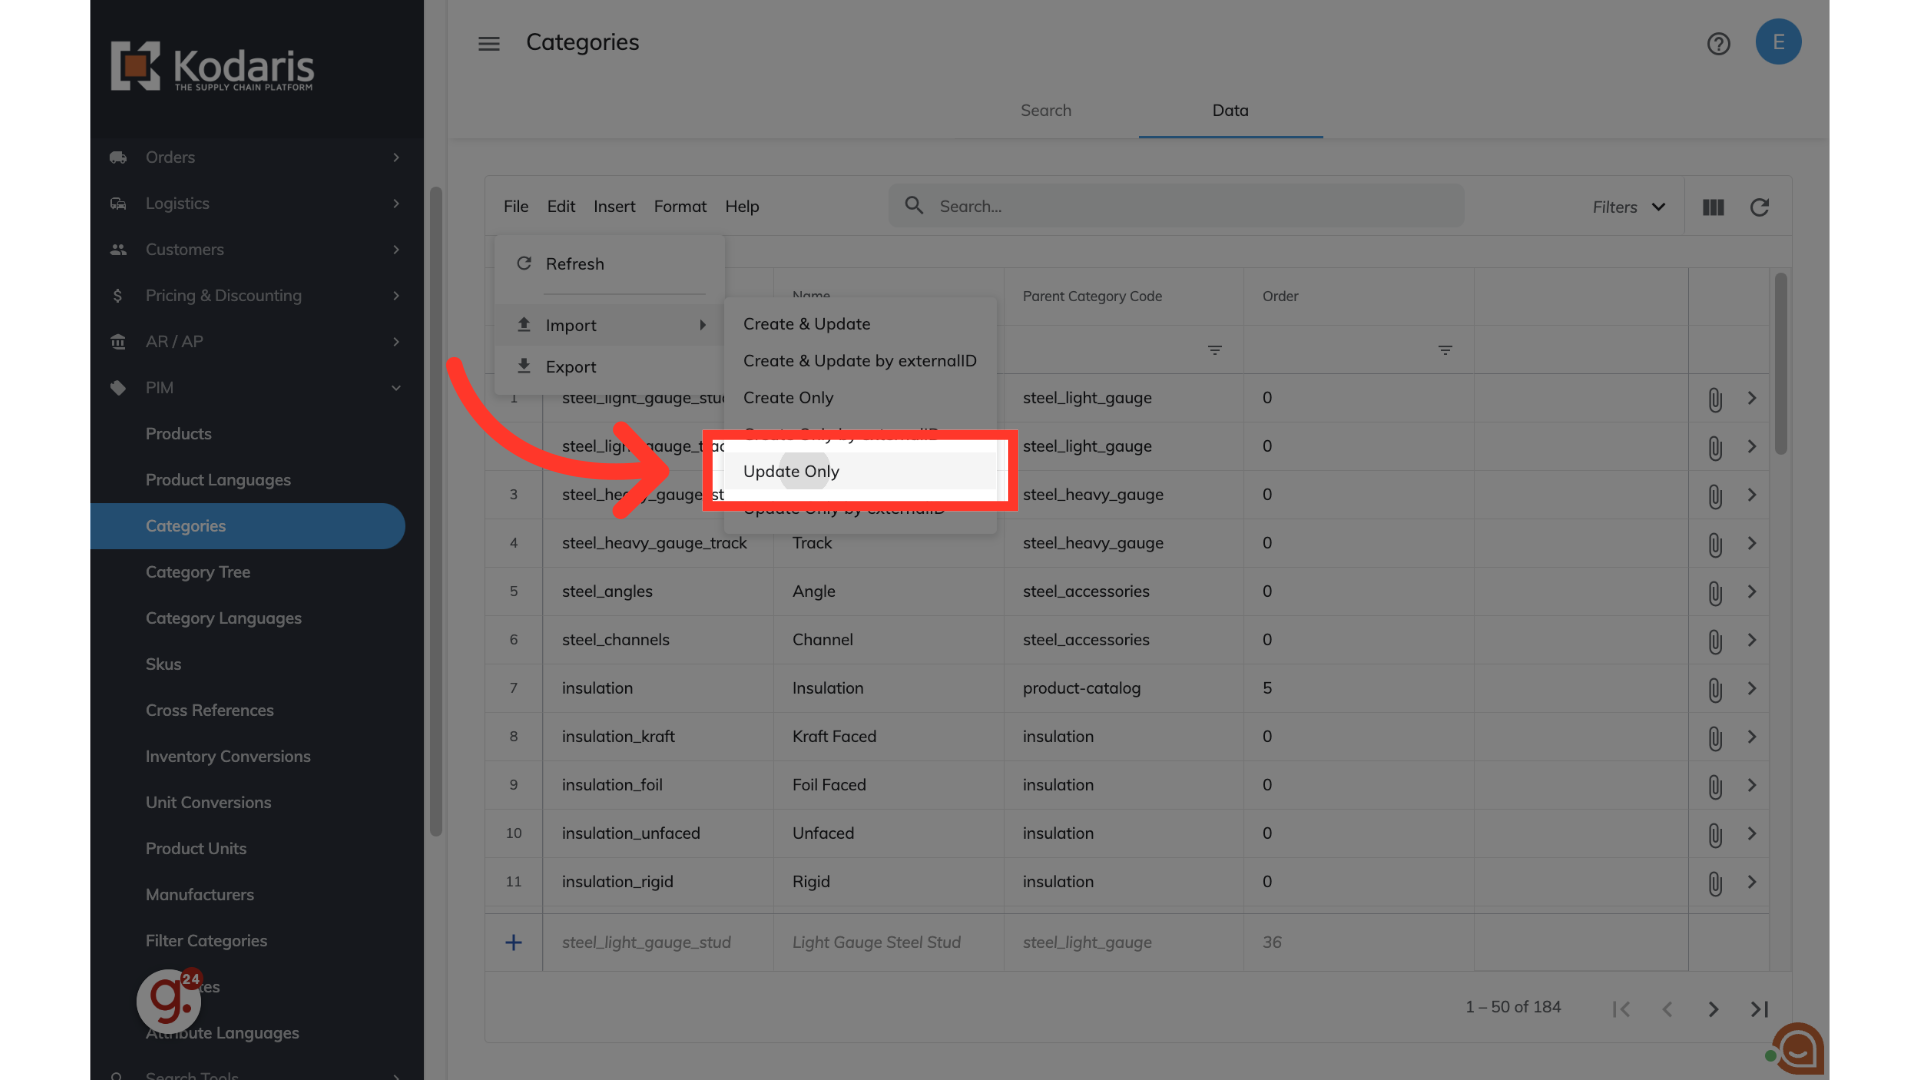Click attachment paperclip for steel_angles row
The image size is (1920, 1080).
click(x=1714, y=593)
